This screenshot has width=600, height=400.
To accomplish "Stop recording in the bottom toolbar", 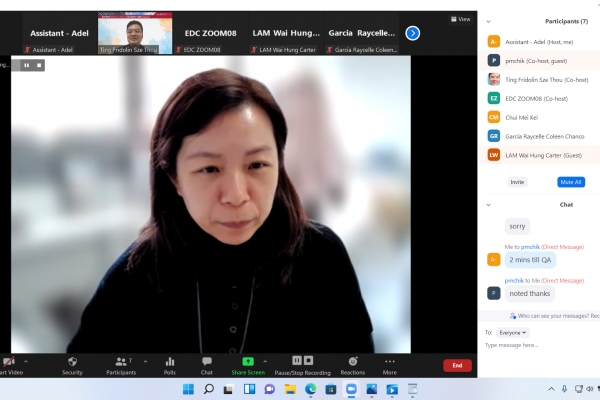I will point(308,361).
